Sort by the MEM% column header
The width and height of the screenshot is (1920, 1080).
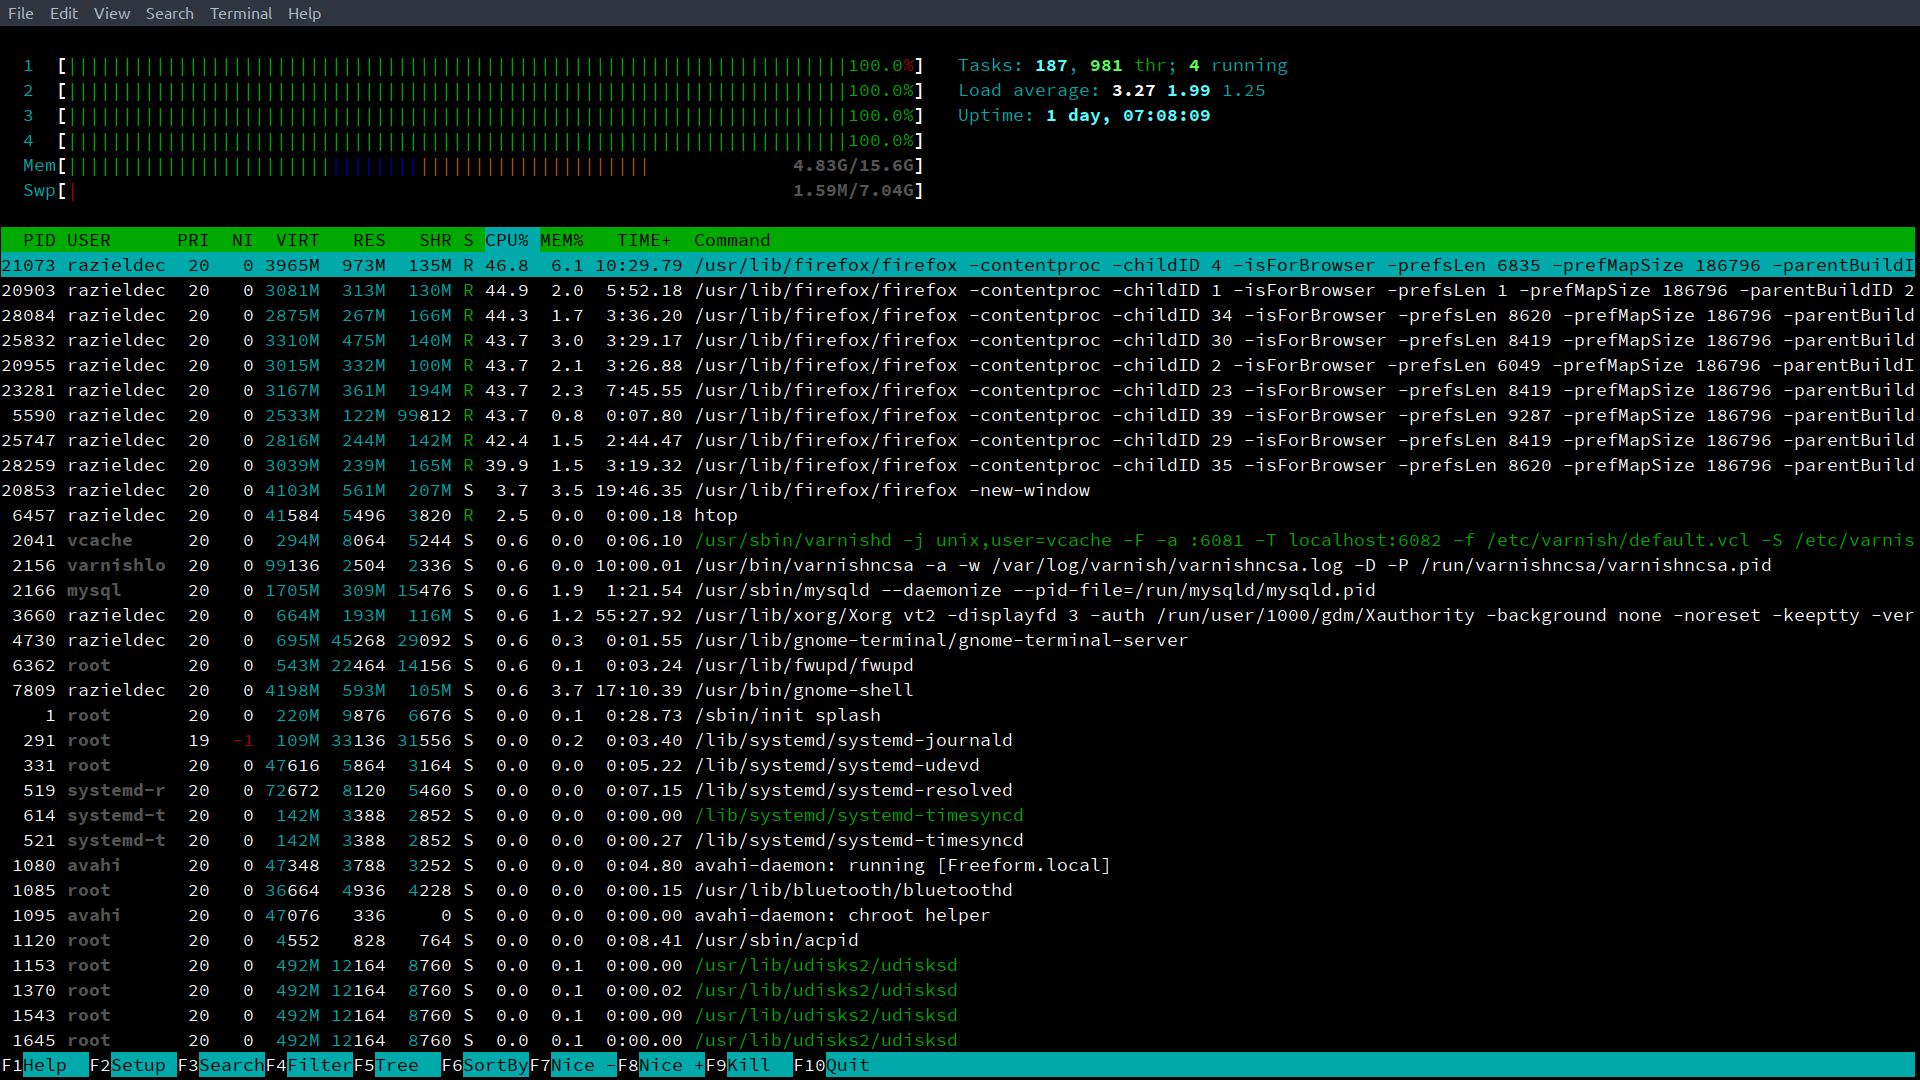[x=562, y=240]
